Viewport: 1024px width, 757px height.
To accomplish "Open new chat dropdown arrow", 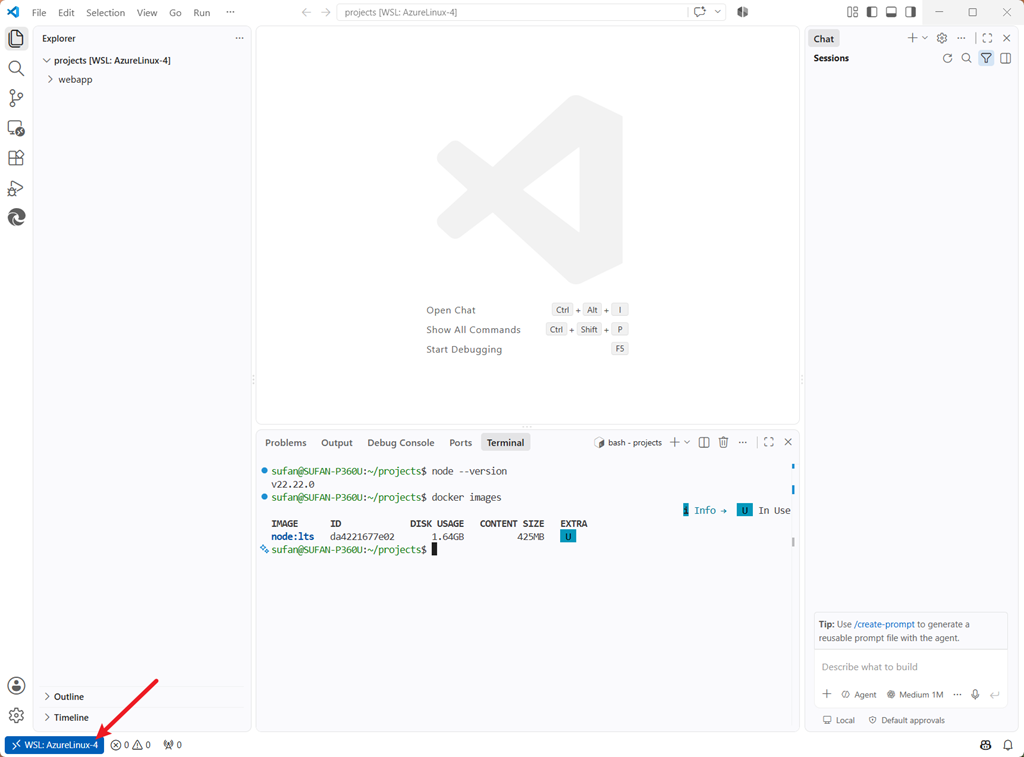I will pos(925,38).
